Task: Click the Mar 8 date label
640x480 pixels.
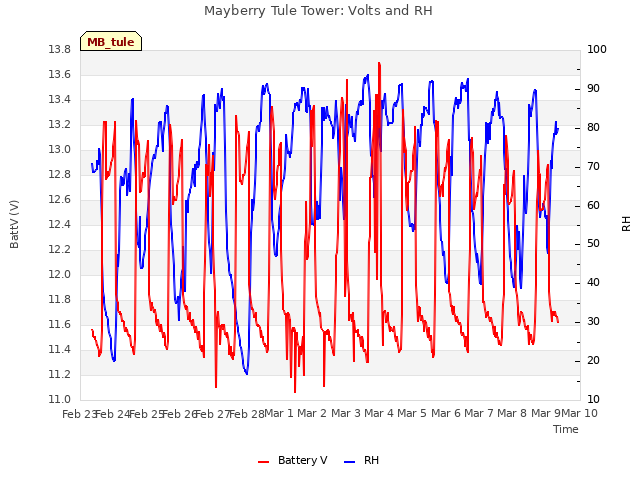Action: 512,413
